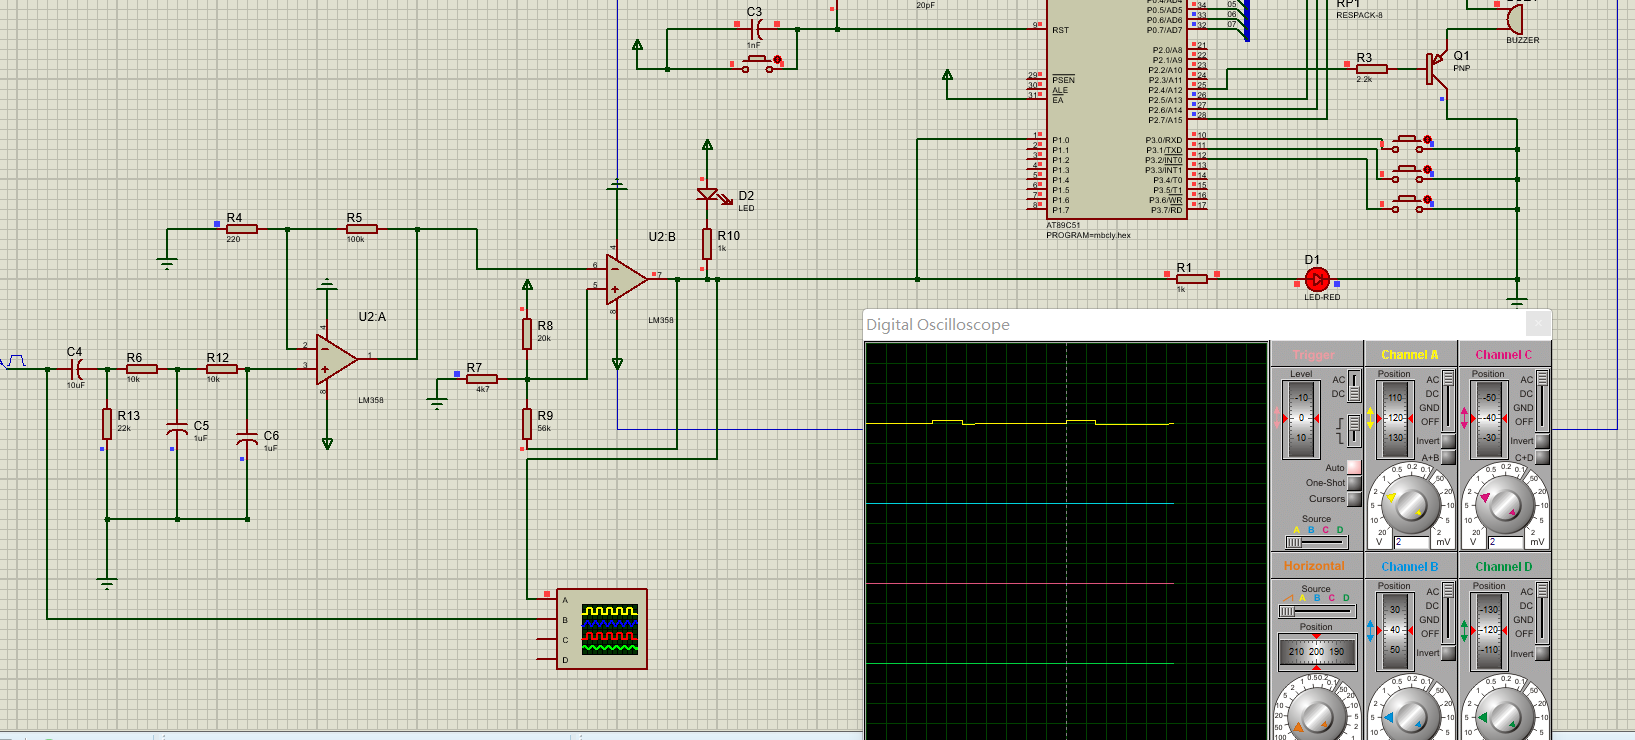Enable One-Shot trigger mode
Image resolution: width=1635 pixels, height=740 pixels.
pyautogui.click(x=1354, y=483)
